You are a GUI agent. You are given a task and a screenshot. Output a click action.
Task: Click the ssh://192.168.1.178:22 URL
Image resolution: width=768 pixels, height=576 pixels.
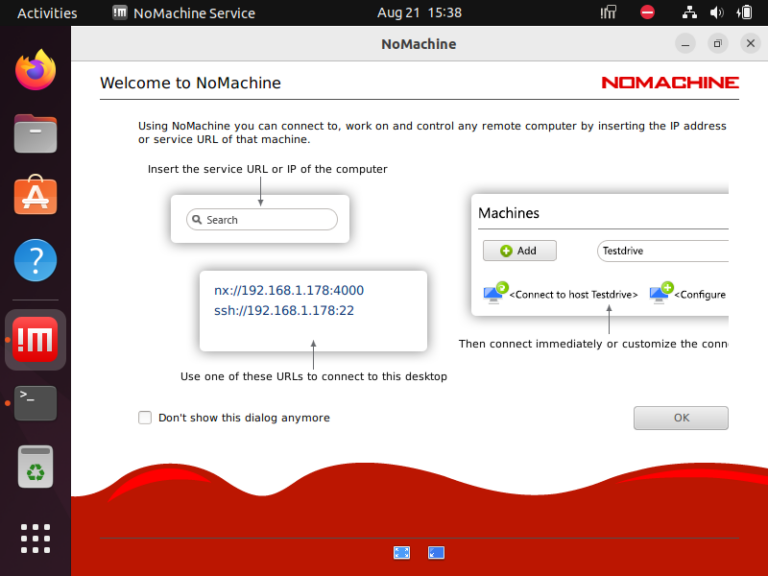pos(284,311)
